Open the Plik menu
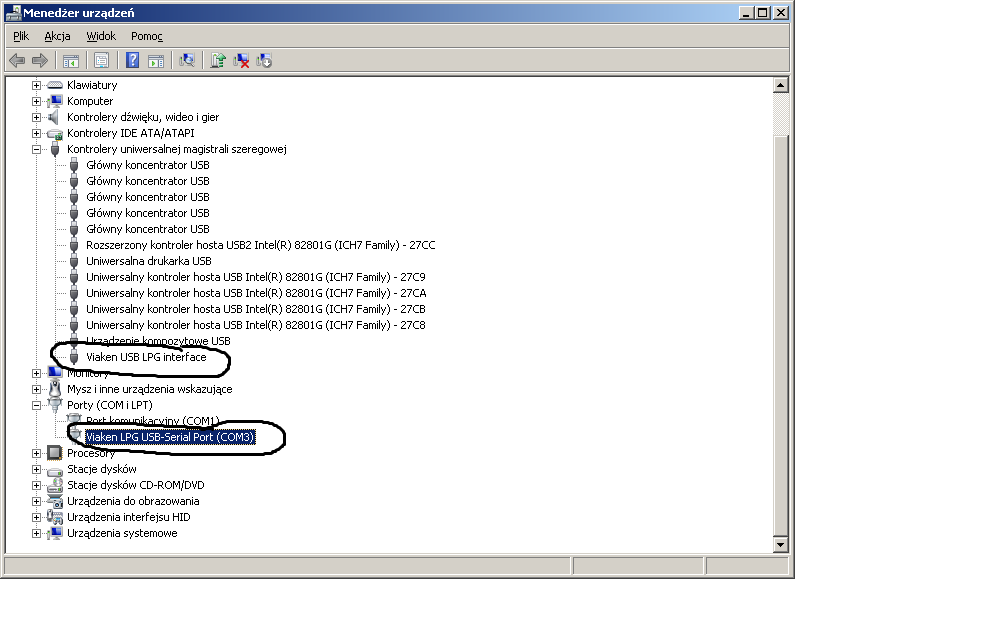This screenshot has height=630, width=1008. (x=21, y=36)
